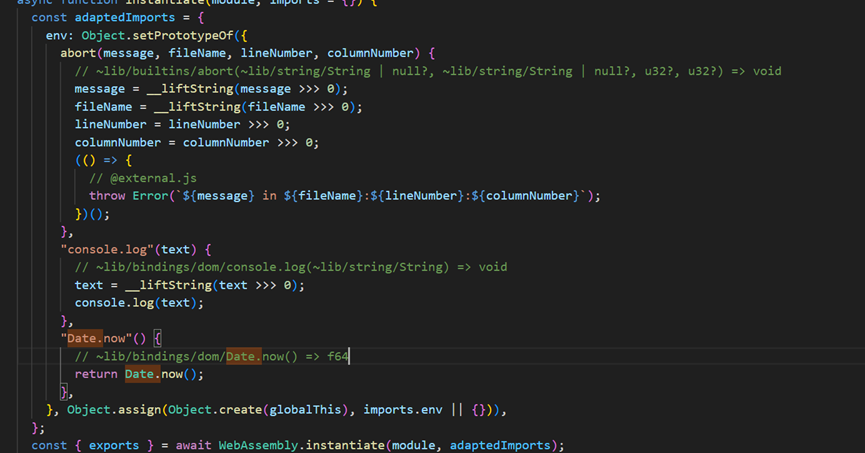865x453 pixels.
Task: Place cursor on the console.log(text); statement
Action: click(139, 303)
